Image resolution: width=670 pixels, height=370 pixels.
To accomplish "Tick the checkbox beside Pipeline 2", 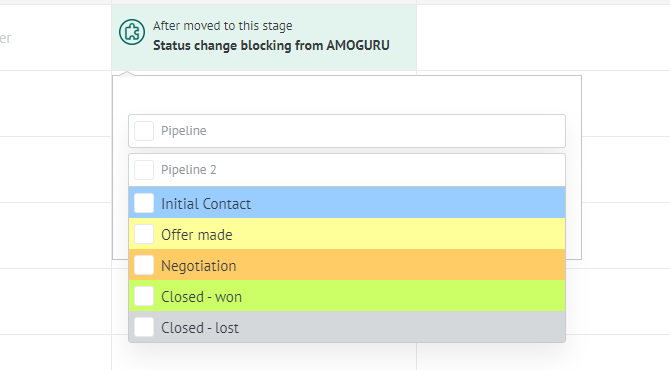I will [144, 170].
